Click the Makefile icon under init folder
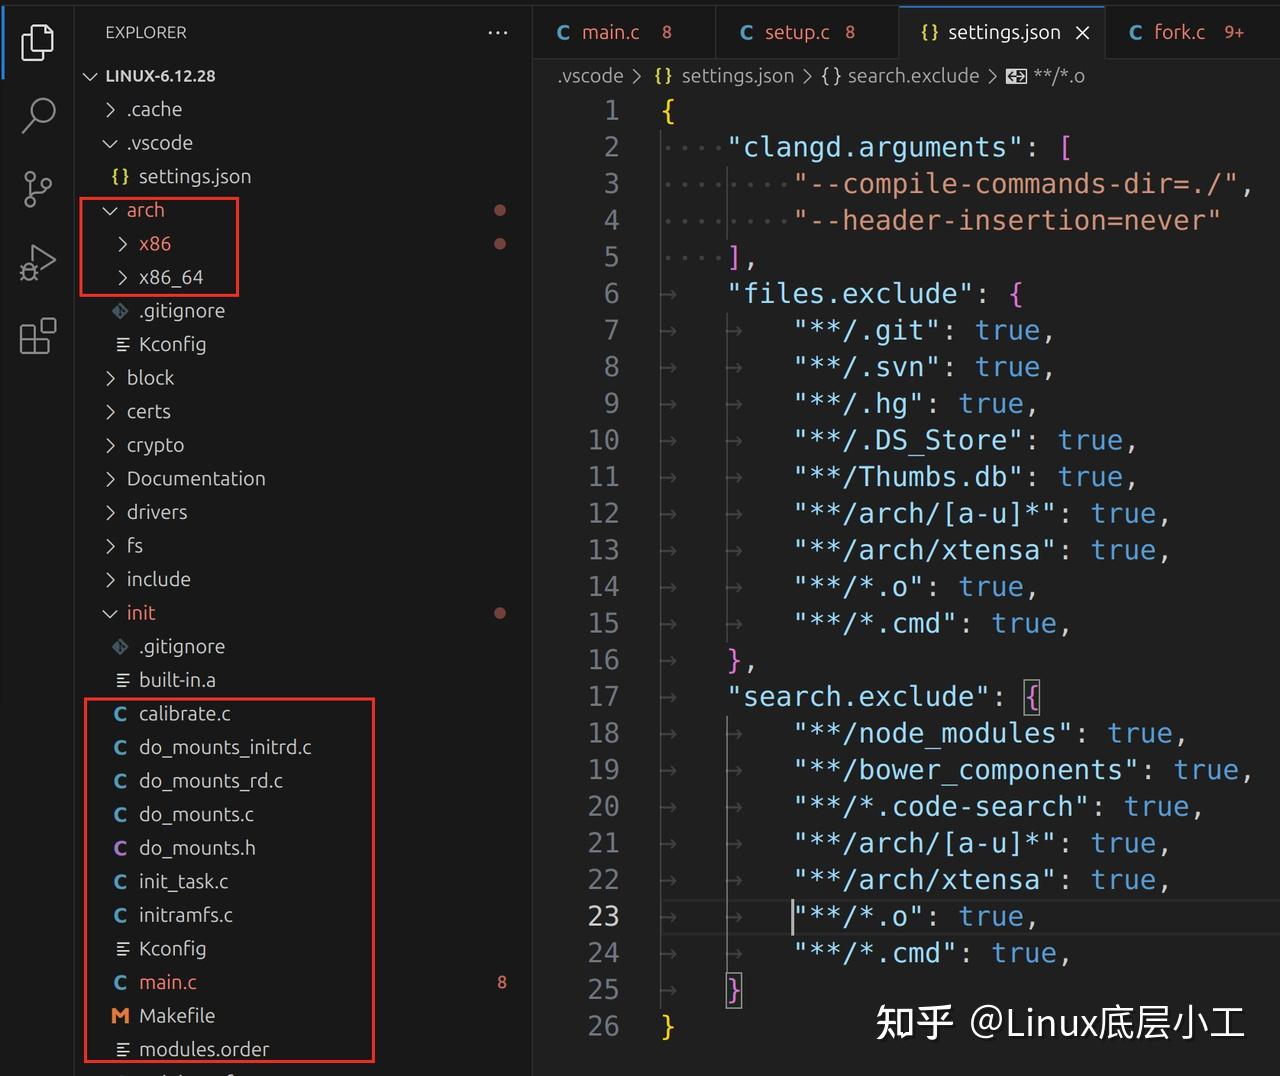 [x=120, y=1015]
